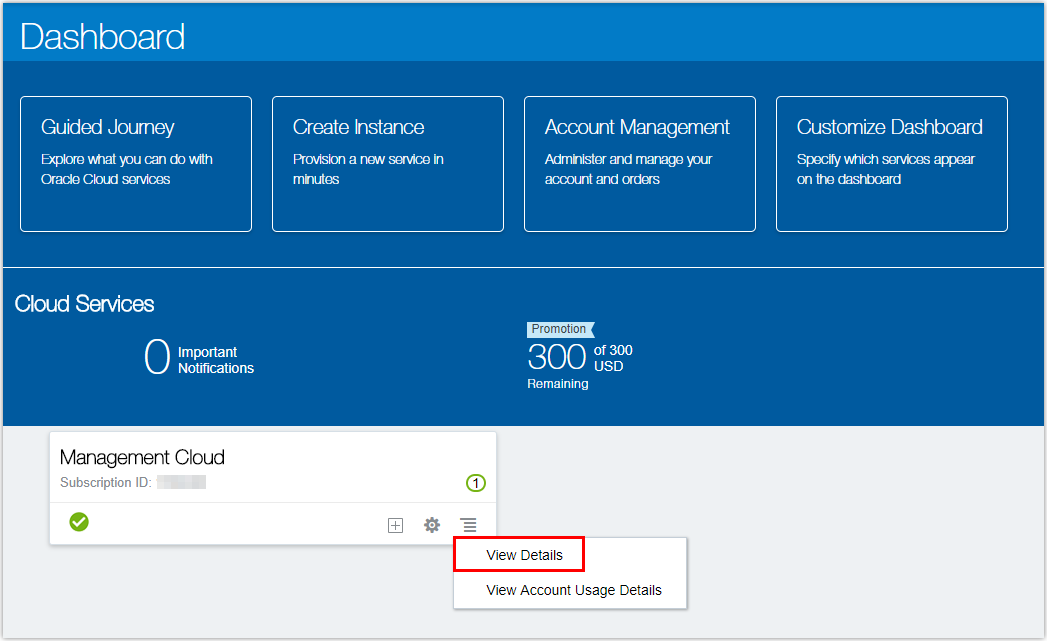Click the Management Cloud tile title
This screenshot has width=1047, height=641.
point(141,457)
